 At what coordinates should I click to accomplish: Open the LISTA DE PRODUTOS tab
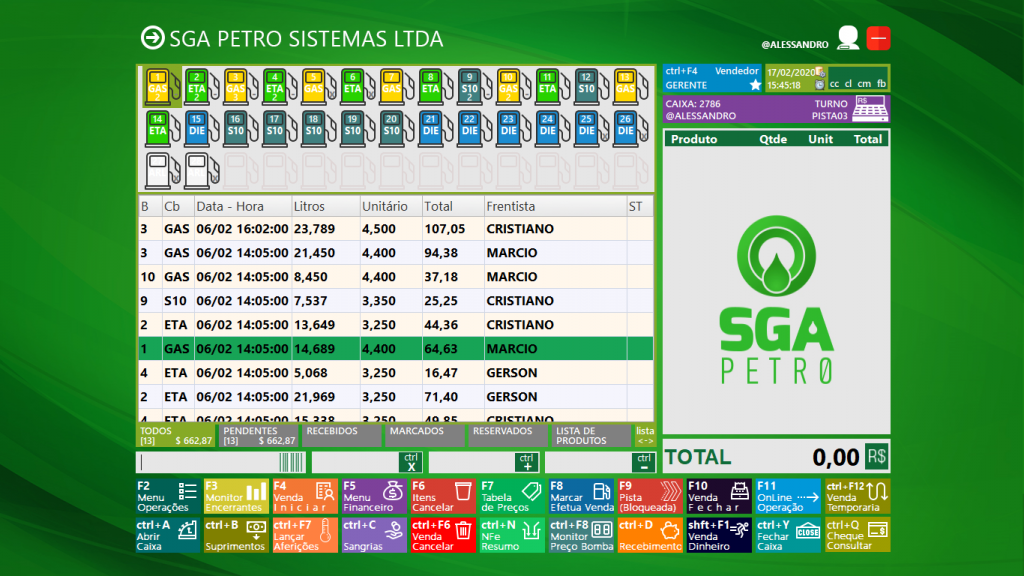(591, 436)
